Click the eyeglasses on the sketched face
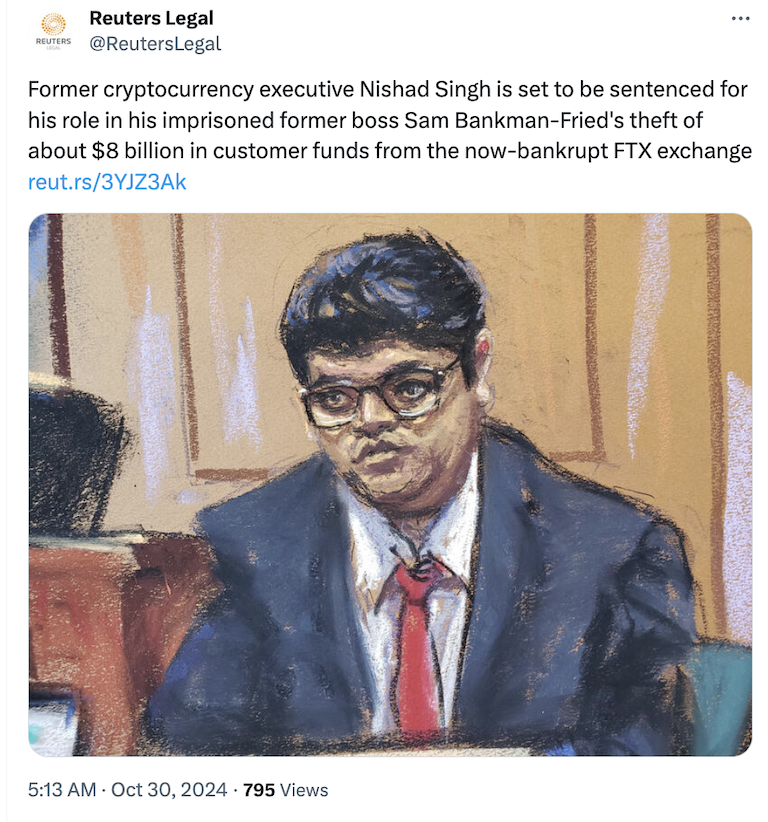Screen dimensions: 768x822 [376, 397]
